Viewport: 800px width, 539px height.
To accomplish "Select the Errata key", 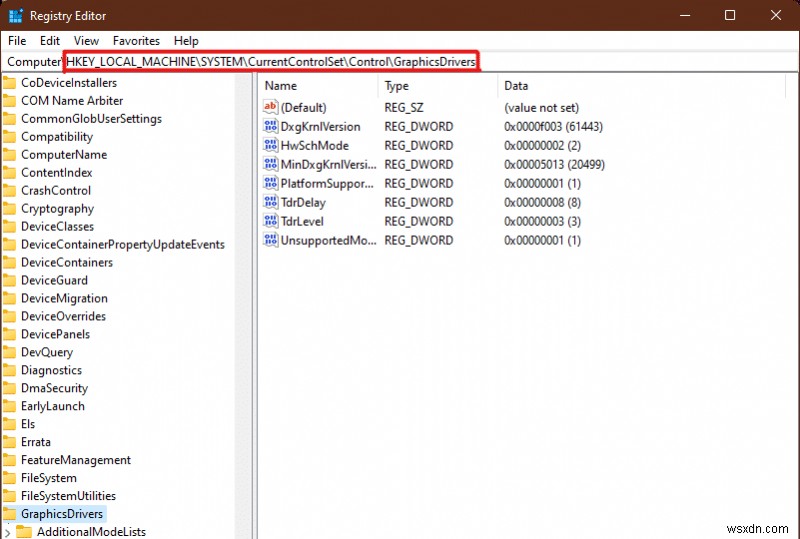I will click(36, 442).
